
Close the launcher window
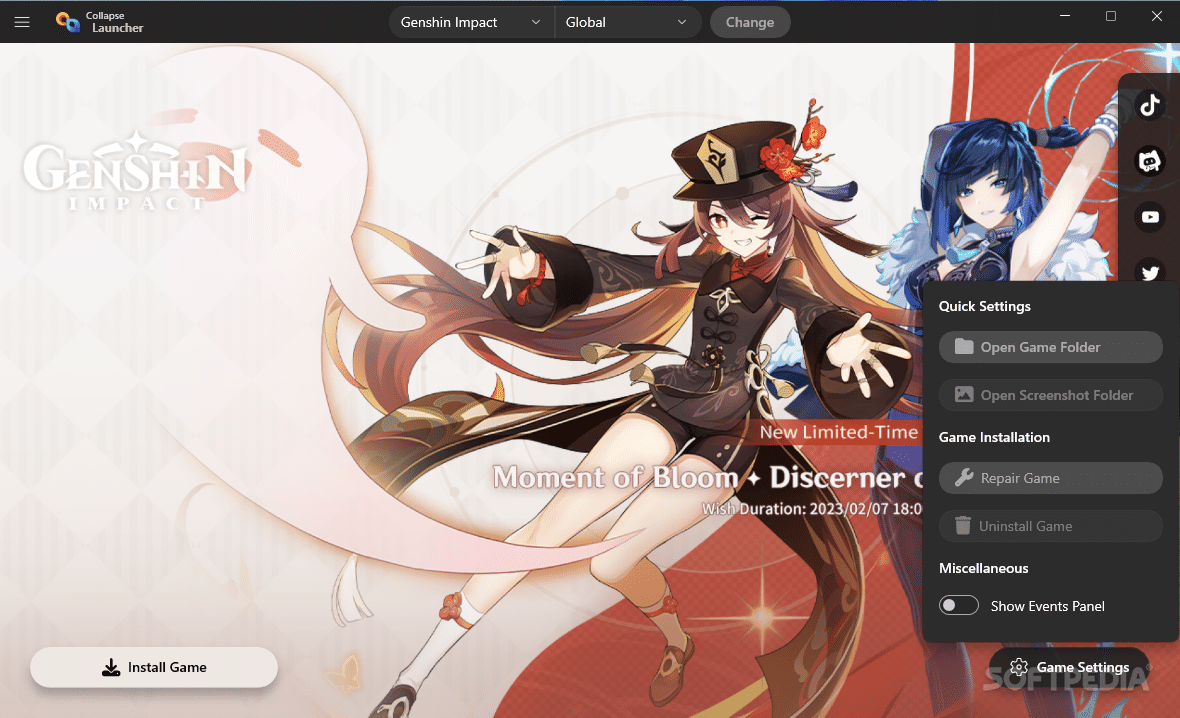tap(1157, 16)
